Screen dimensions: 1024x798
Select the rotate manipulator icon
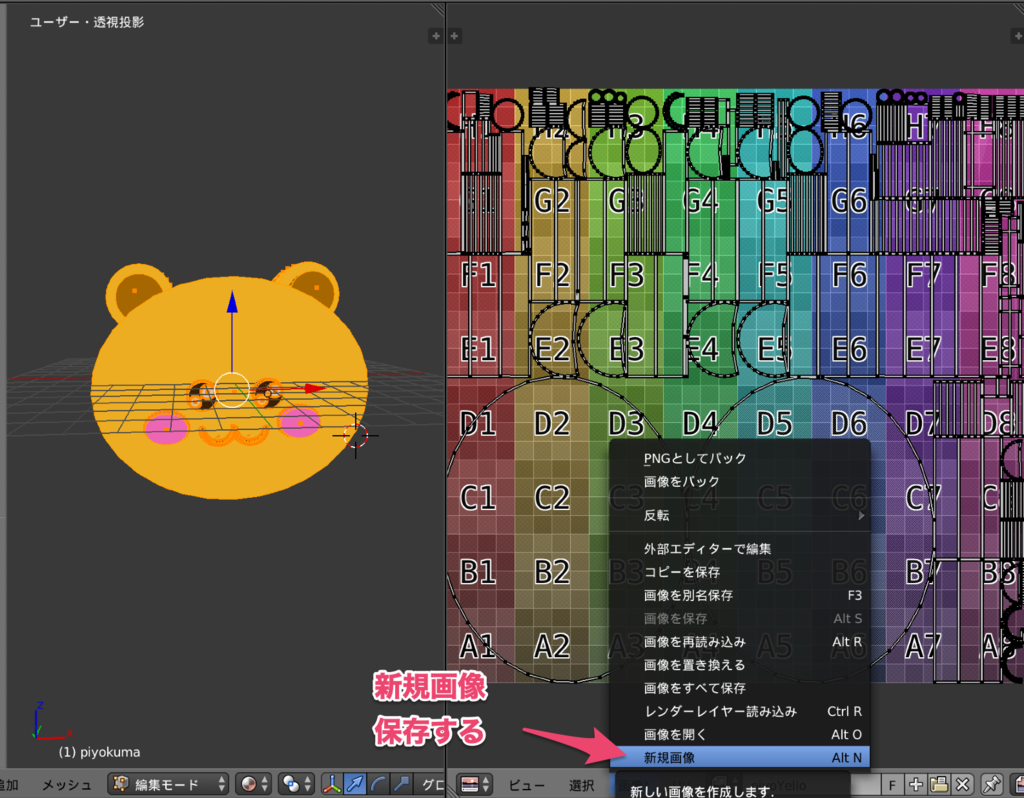click(x=377, y=785)
